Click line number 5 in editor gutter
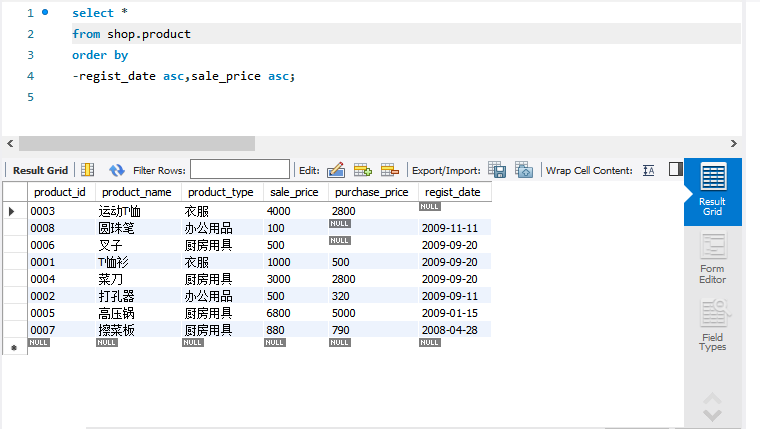 coord(31,97)
